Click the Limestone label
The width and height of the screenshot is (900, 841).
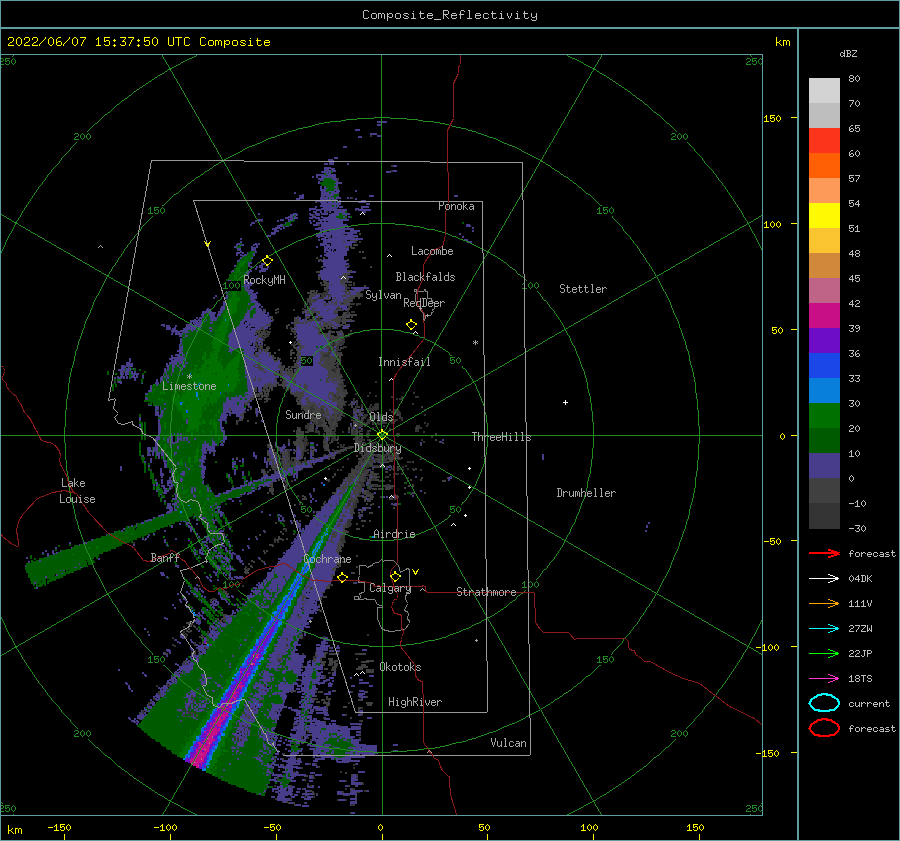click(189, 386)
